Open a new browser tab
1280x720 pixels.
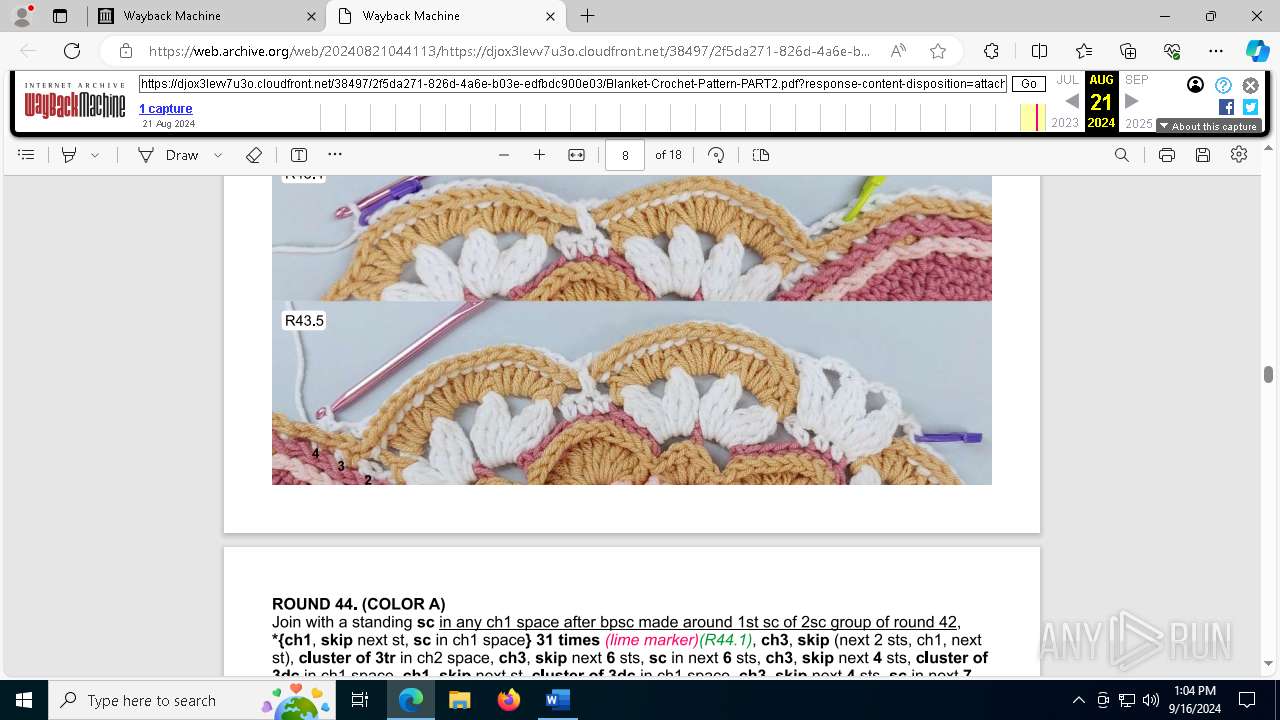click(588, 16)
